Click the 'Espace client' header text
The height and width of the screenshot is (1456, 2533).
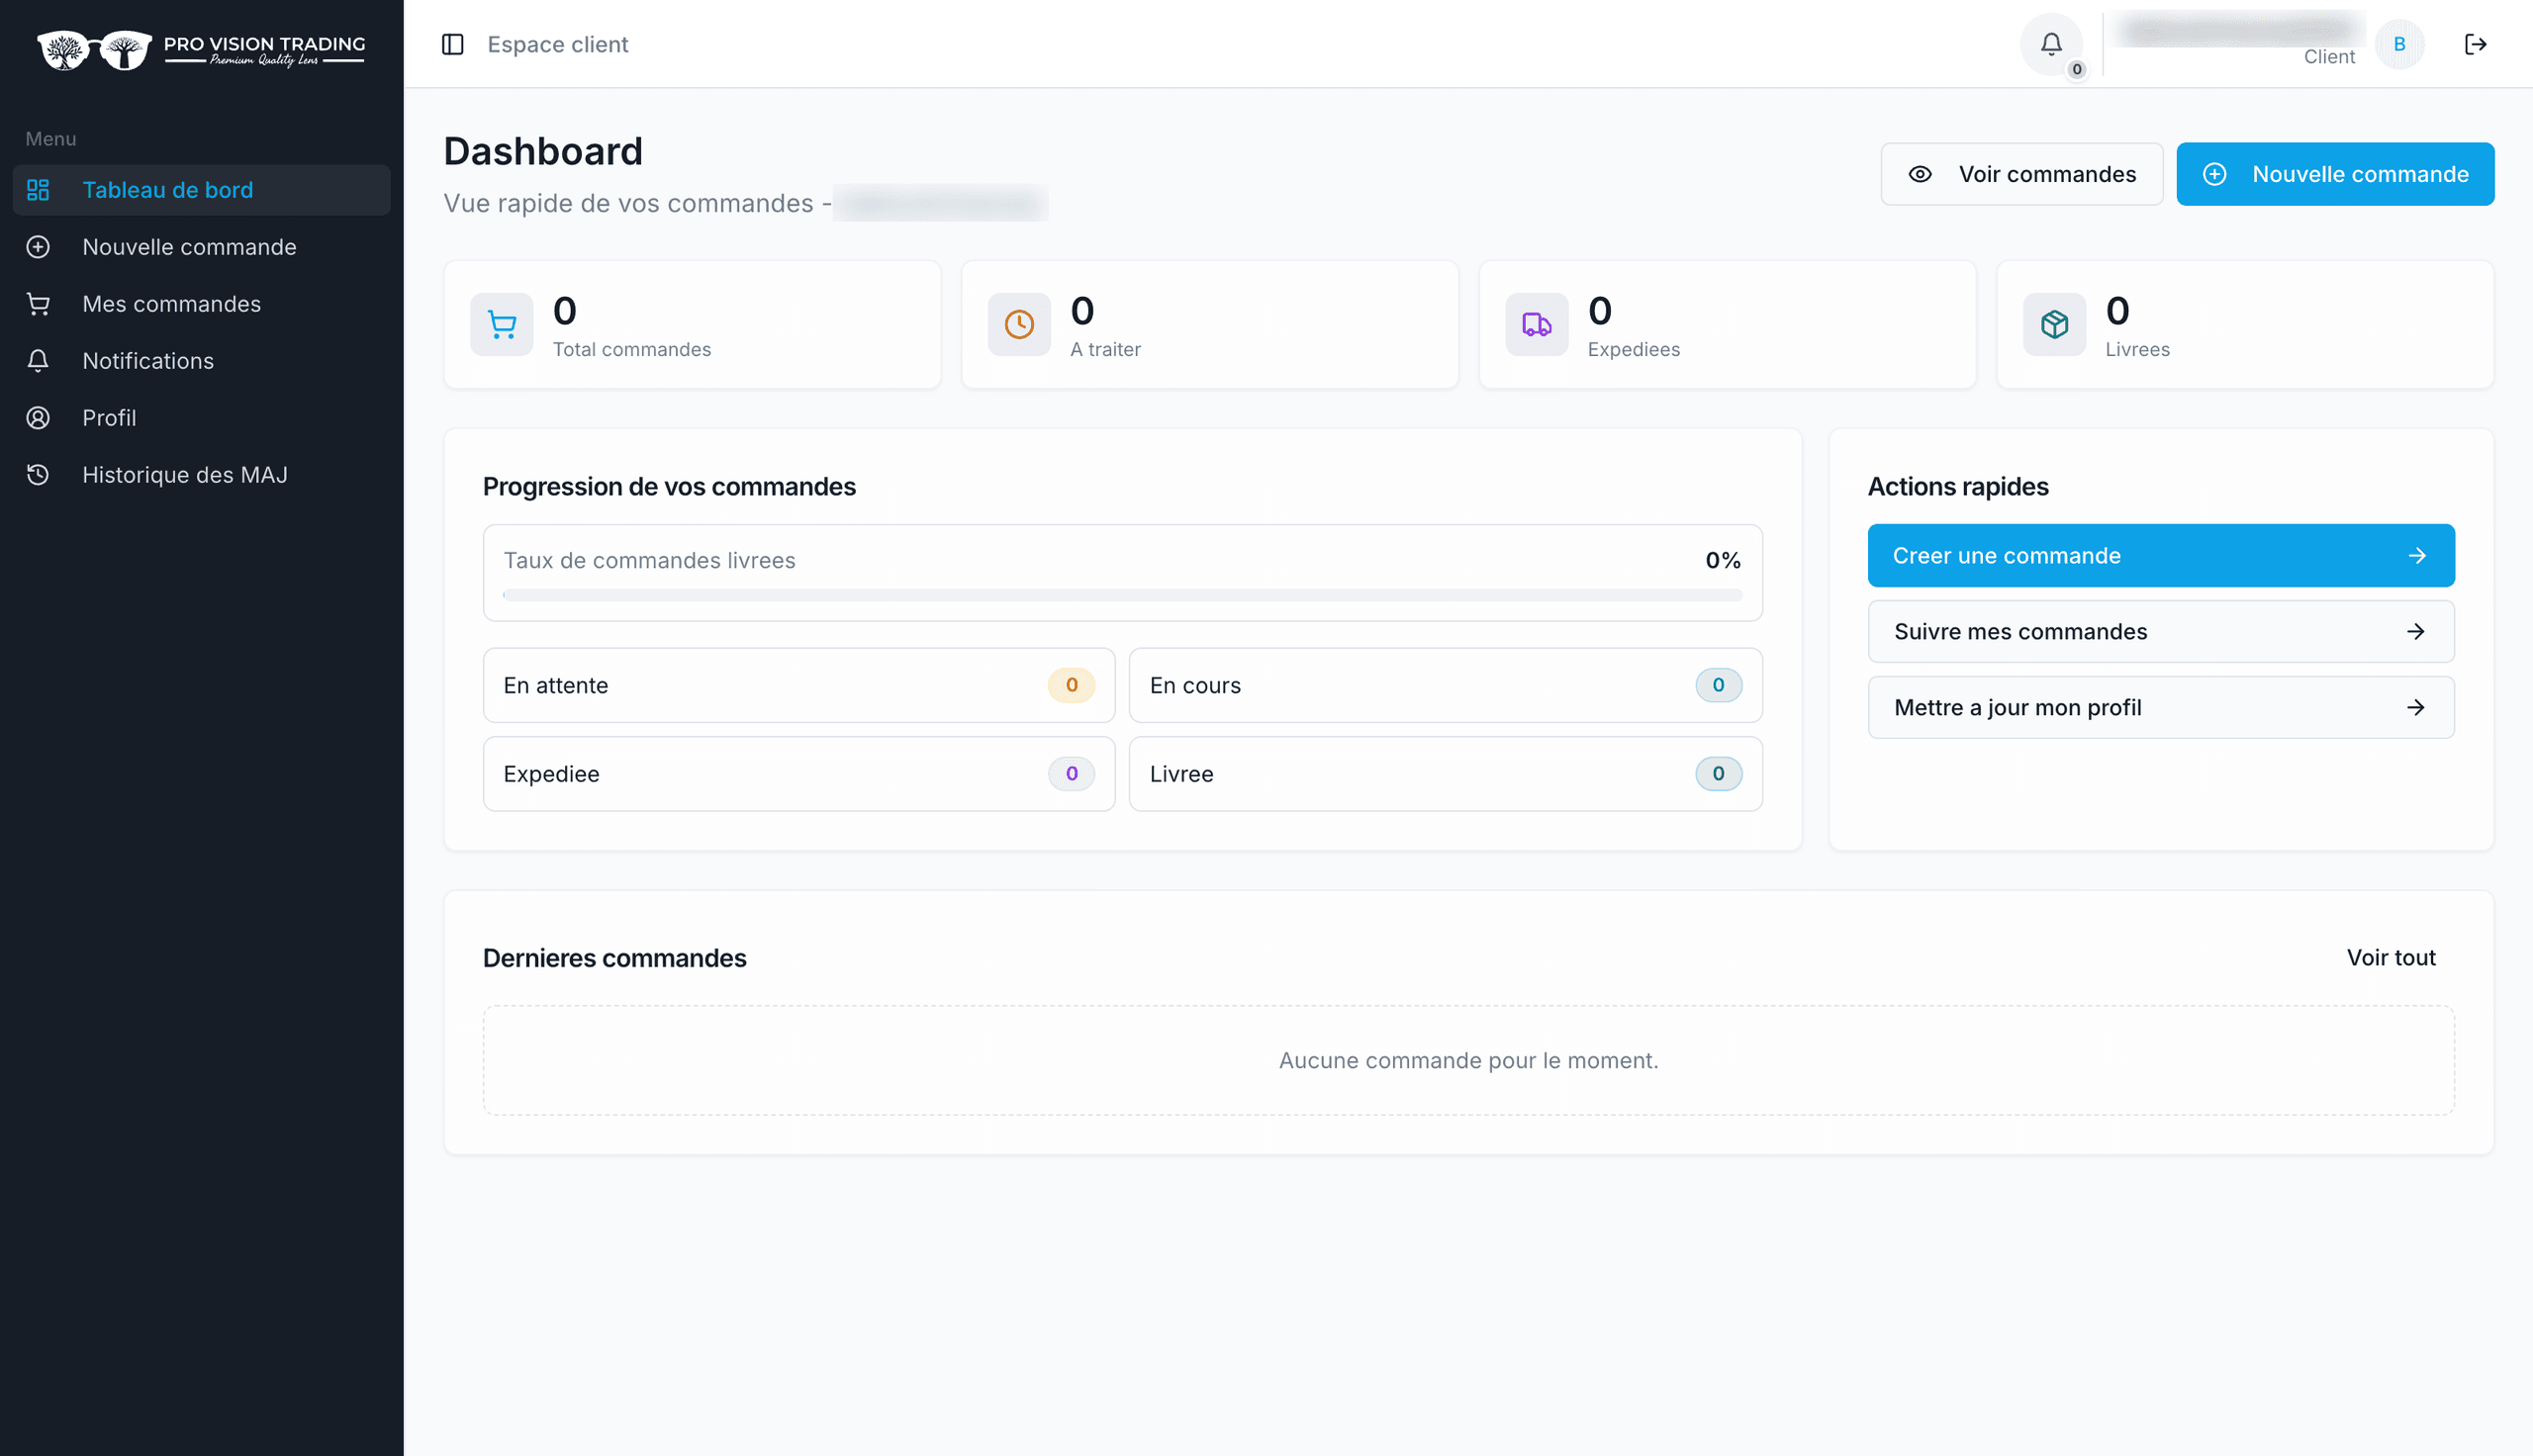(x=558, y=44)
